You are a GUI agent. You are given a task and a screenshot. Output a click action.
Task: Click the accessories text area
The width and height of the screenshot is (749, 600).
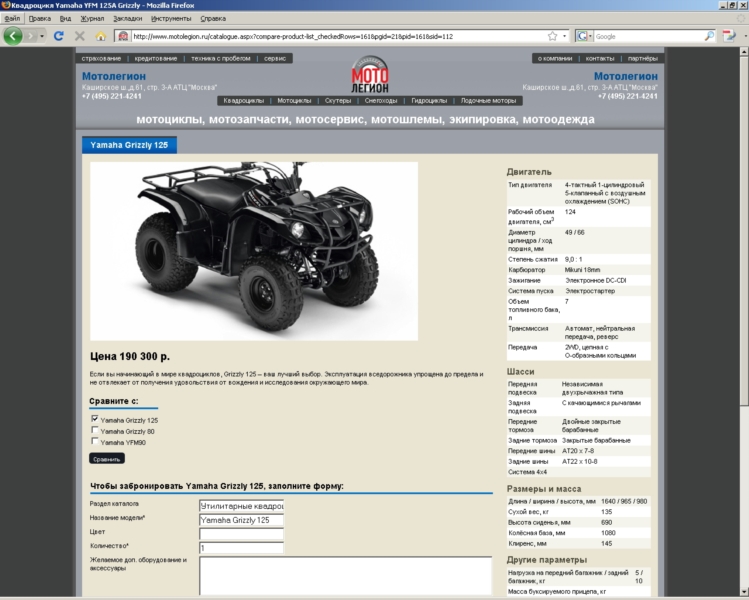click(346, 576)
